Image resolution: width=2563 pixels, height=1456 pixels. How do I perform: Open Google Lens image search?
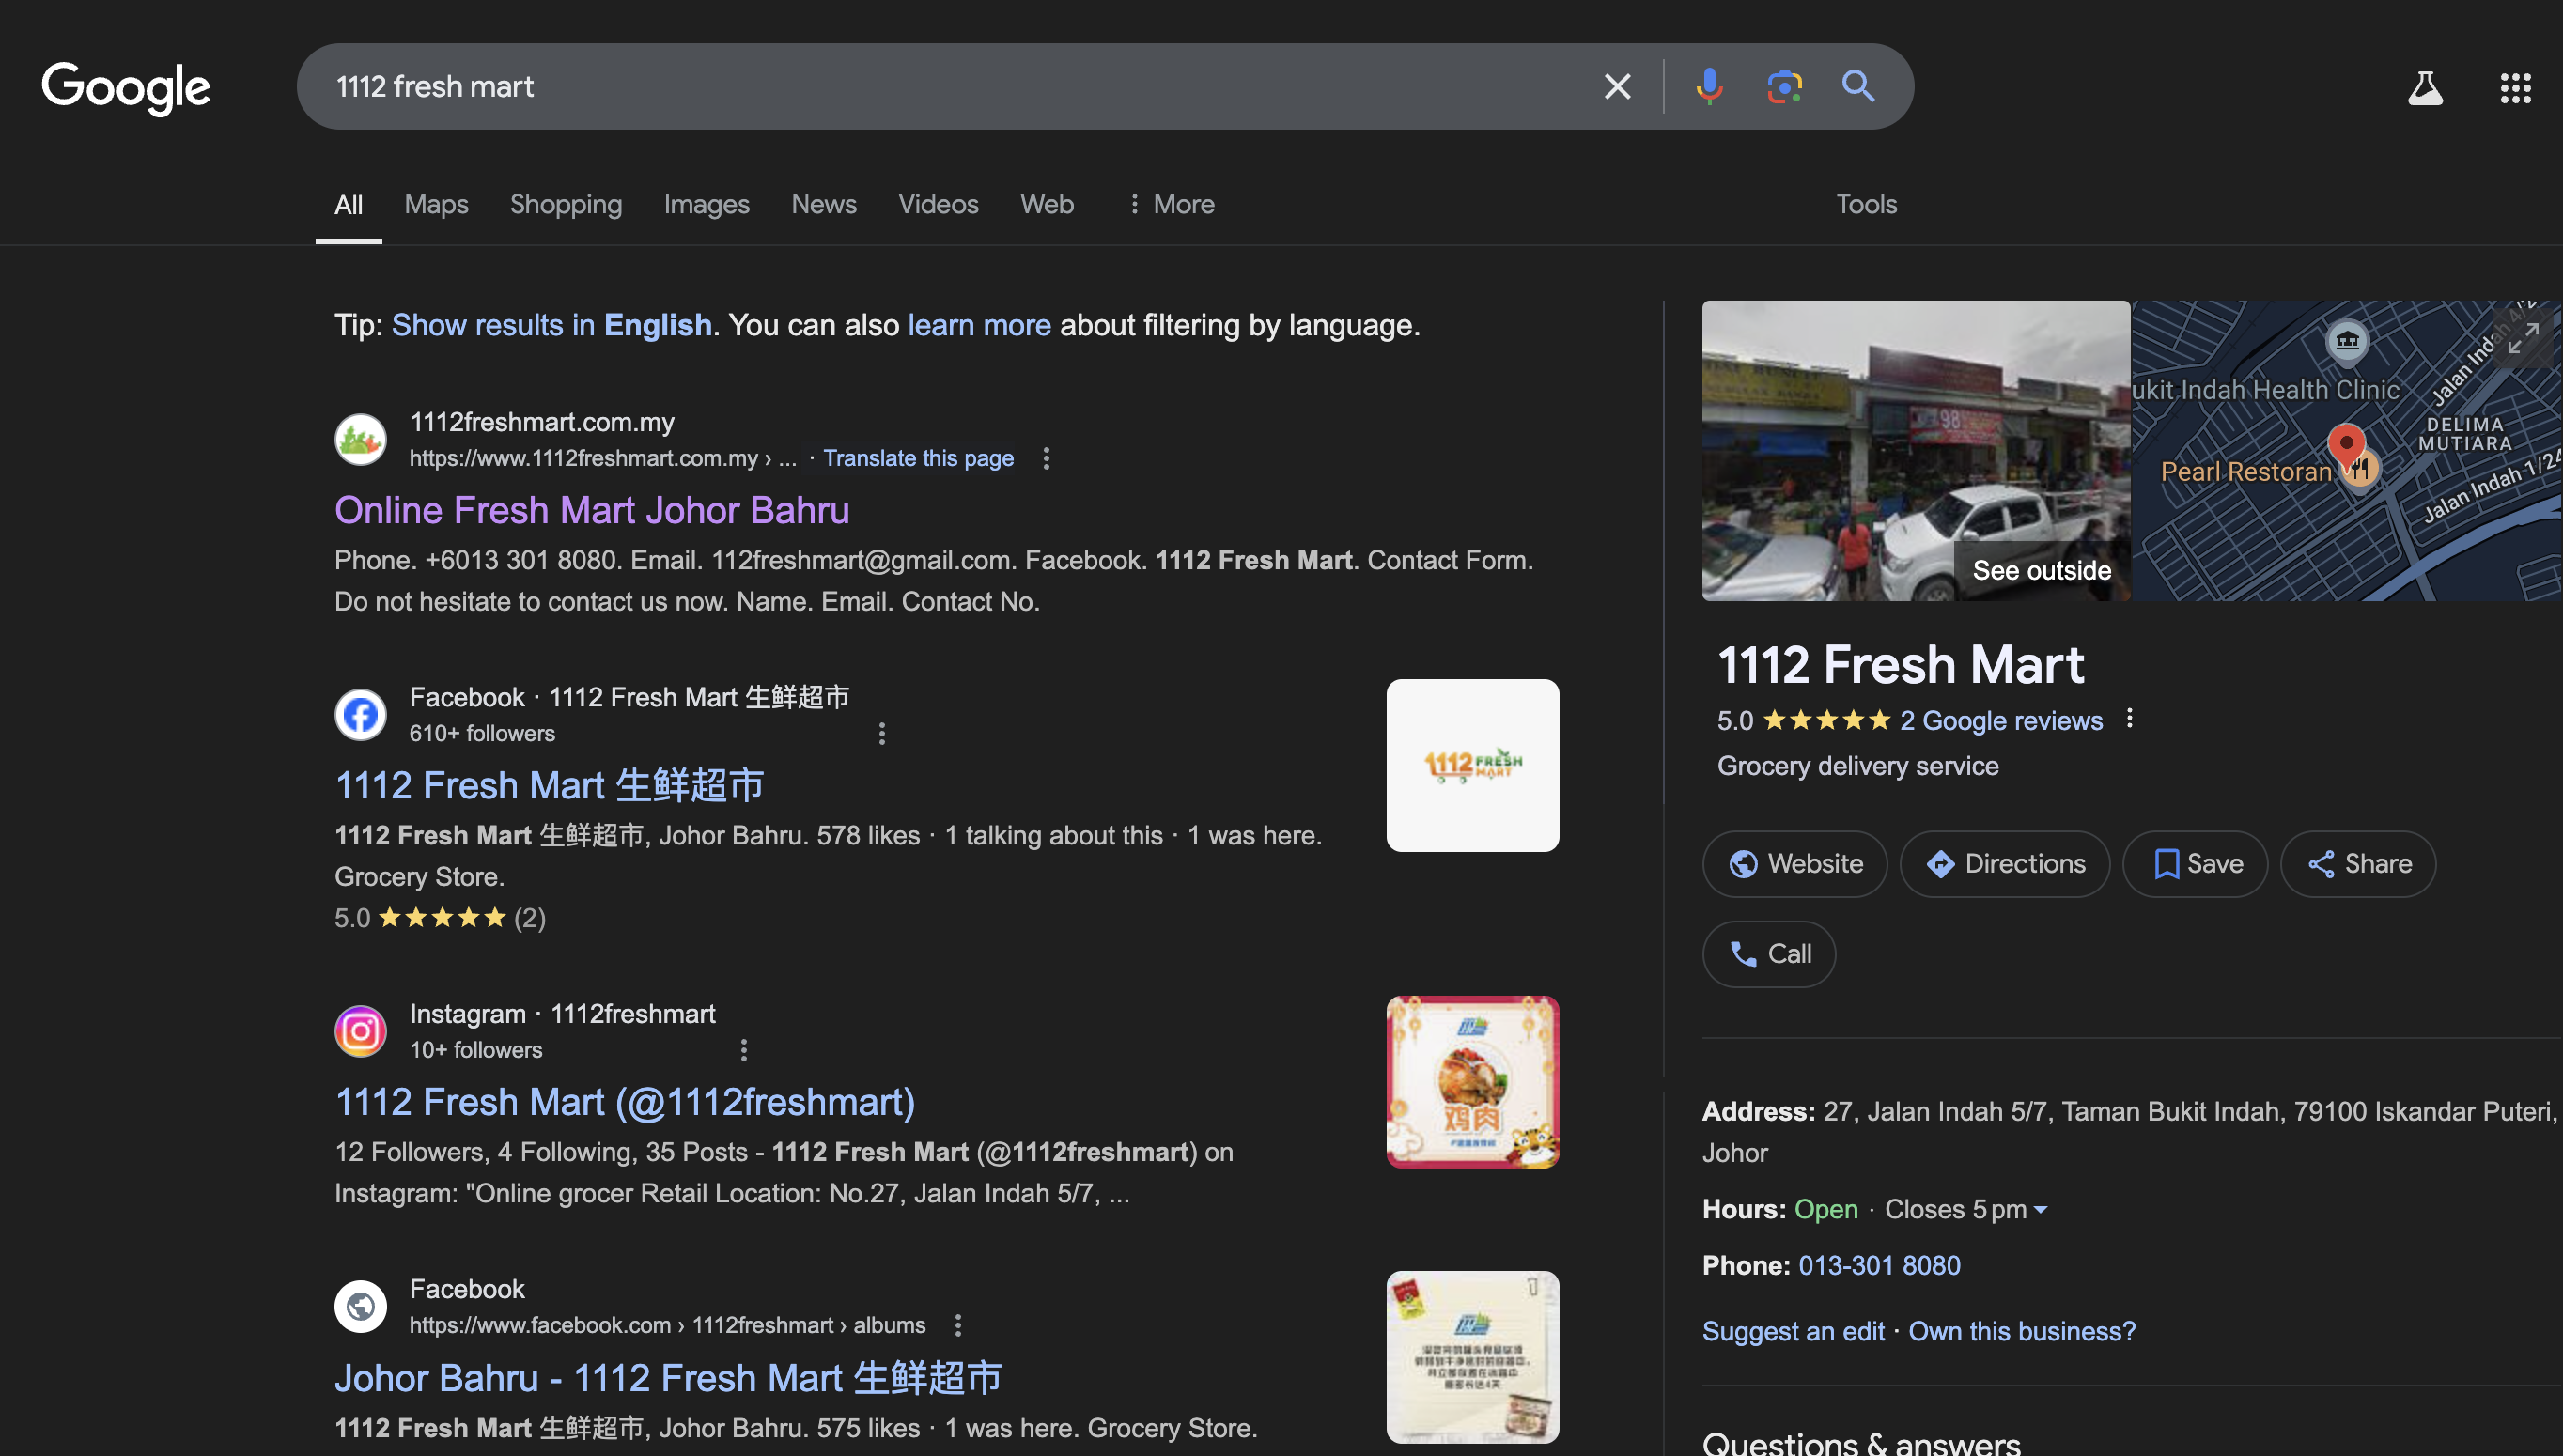(x=1784, y=87)
